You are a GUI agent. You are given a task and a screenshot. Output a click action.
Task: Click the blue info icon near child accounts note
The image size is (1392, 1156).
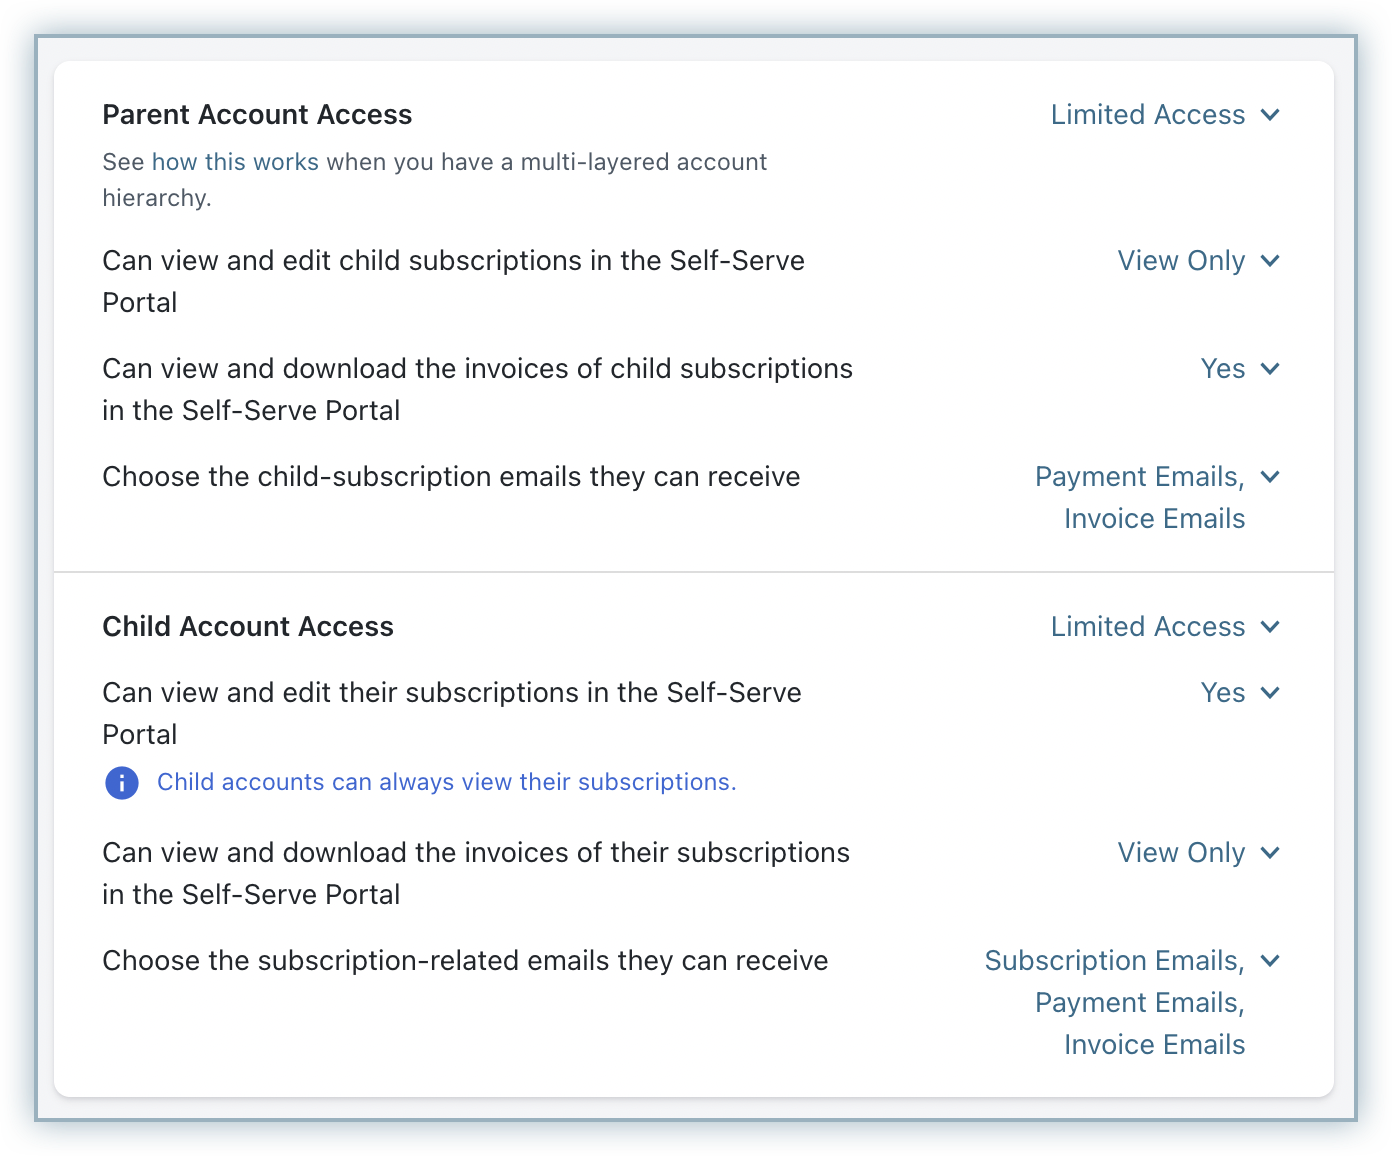tap(121, 782)
